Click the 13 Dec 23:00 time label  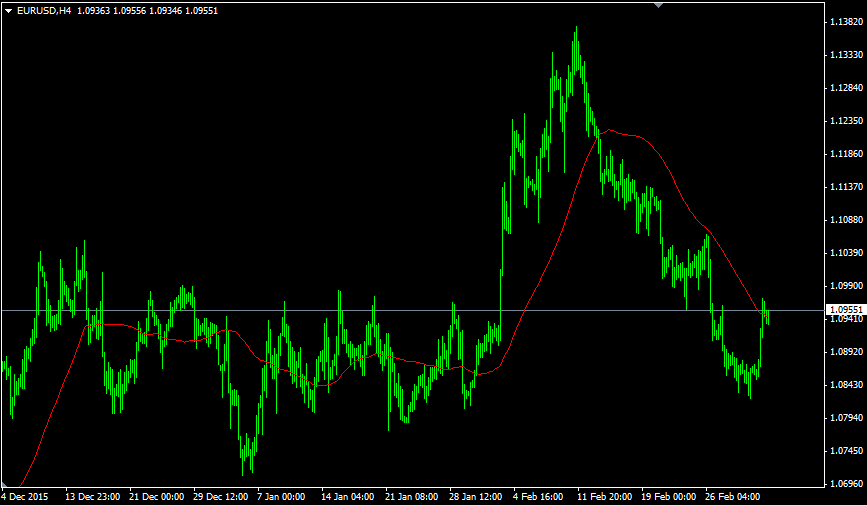93,497
